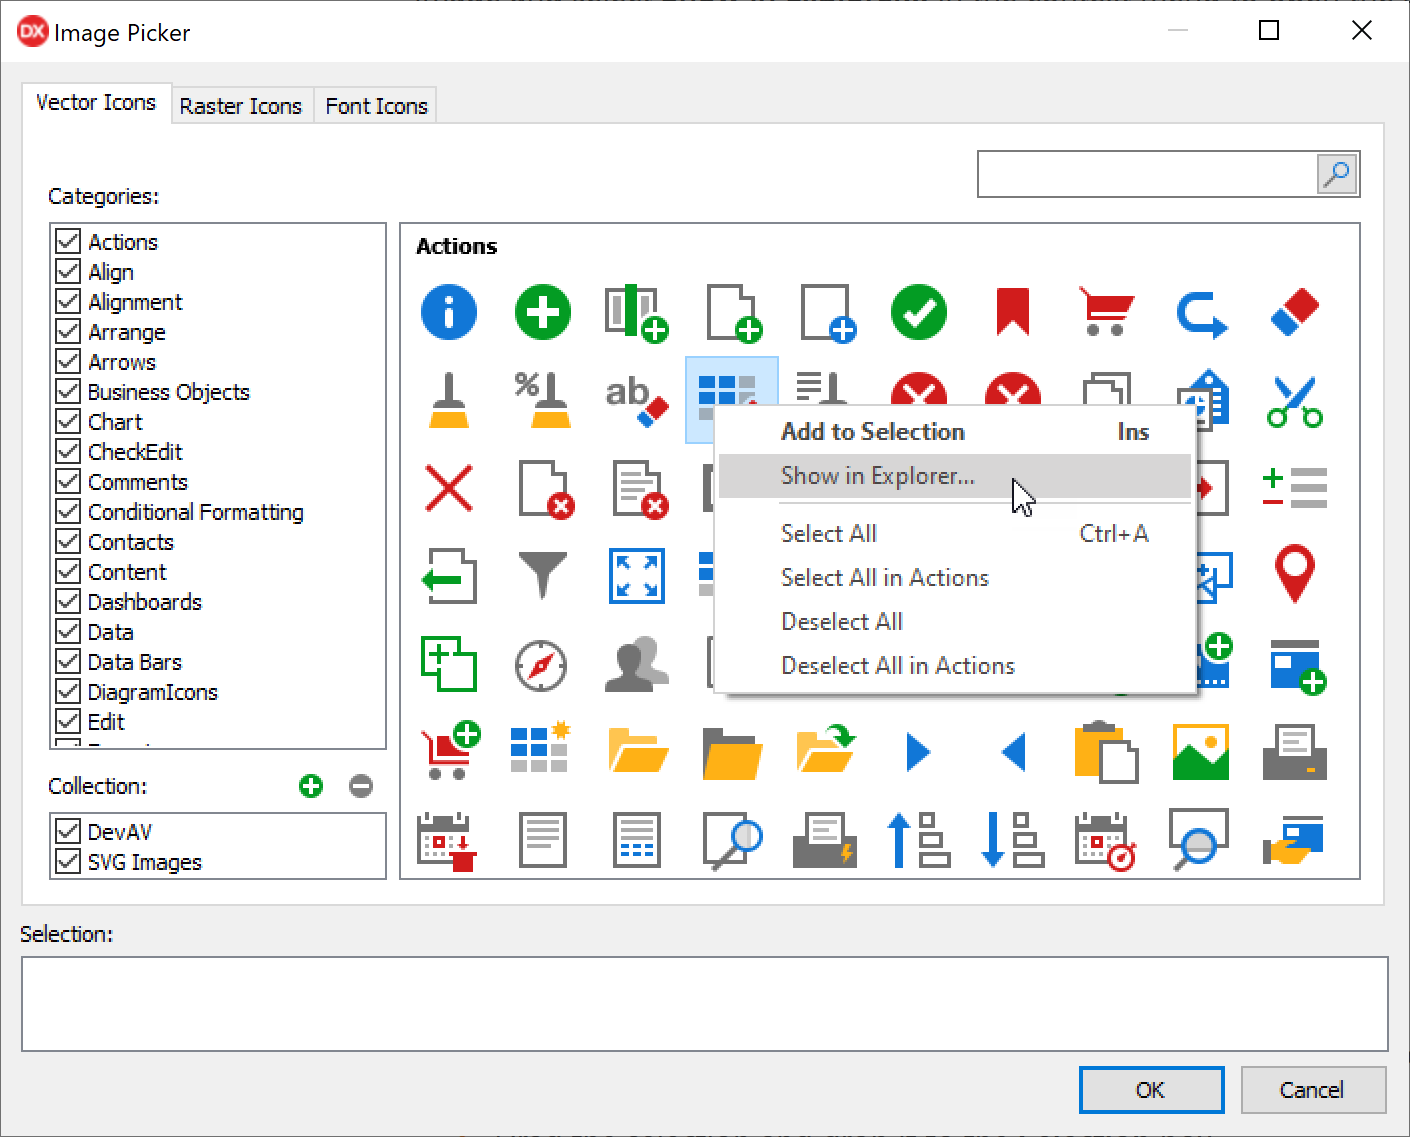Click Select All in Actions menu item

(884, 578)
